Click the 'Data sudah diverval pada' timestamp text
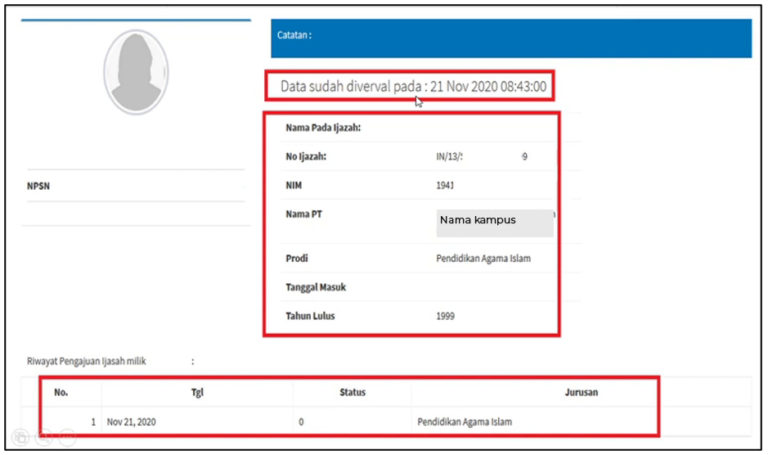The height and width of the screenshot is (455, 768). pos(413,87)
